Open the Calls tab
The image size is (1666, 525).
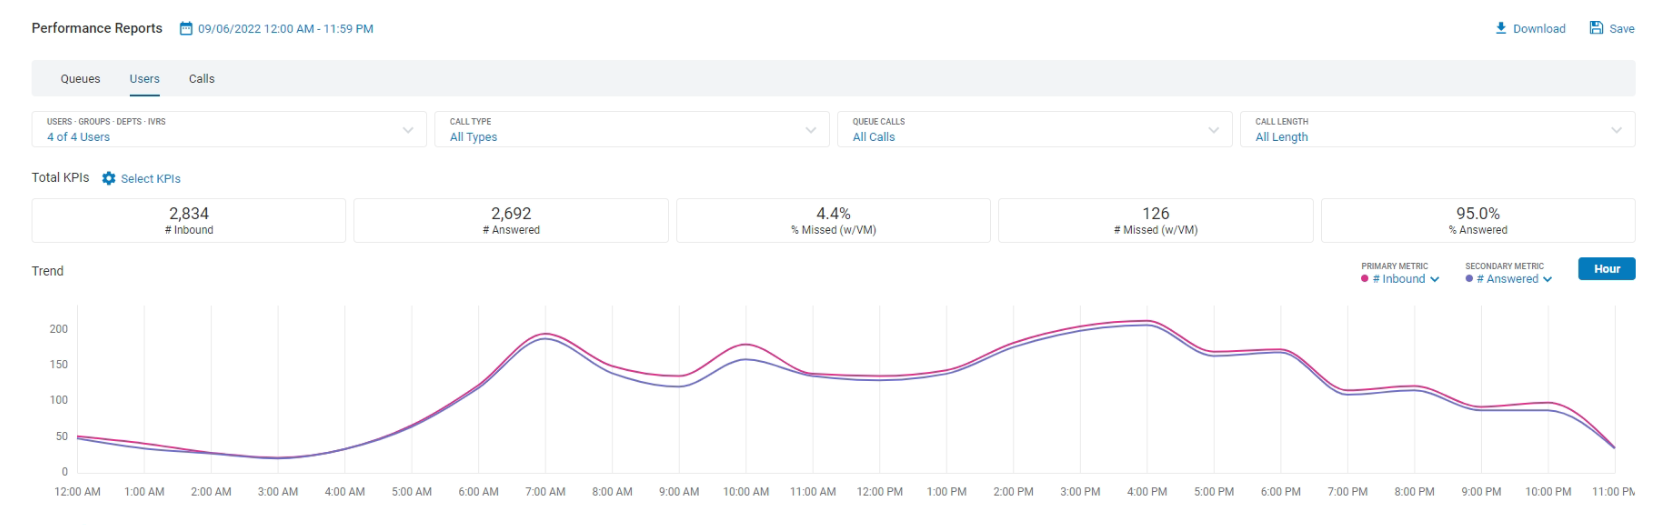202,79
